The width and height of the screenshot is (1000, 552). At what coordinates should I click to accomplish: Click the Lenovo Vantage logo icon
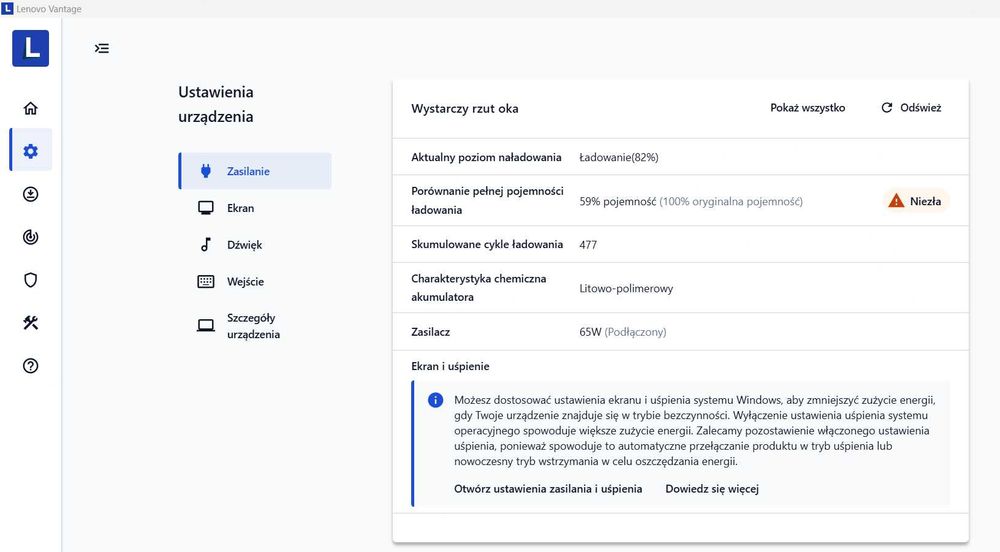(30, 48)
